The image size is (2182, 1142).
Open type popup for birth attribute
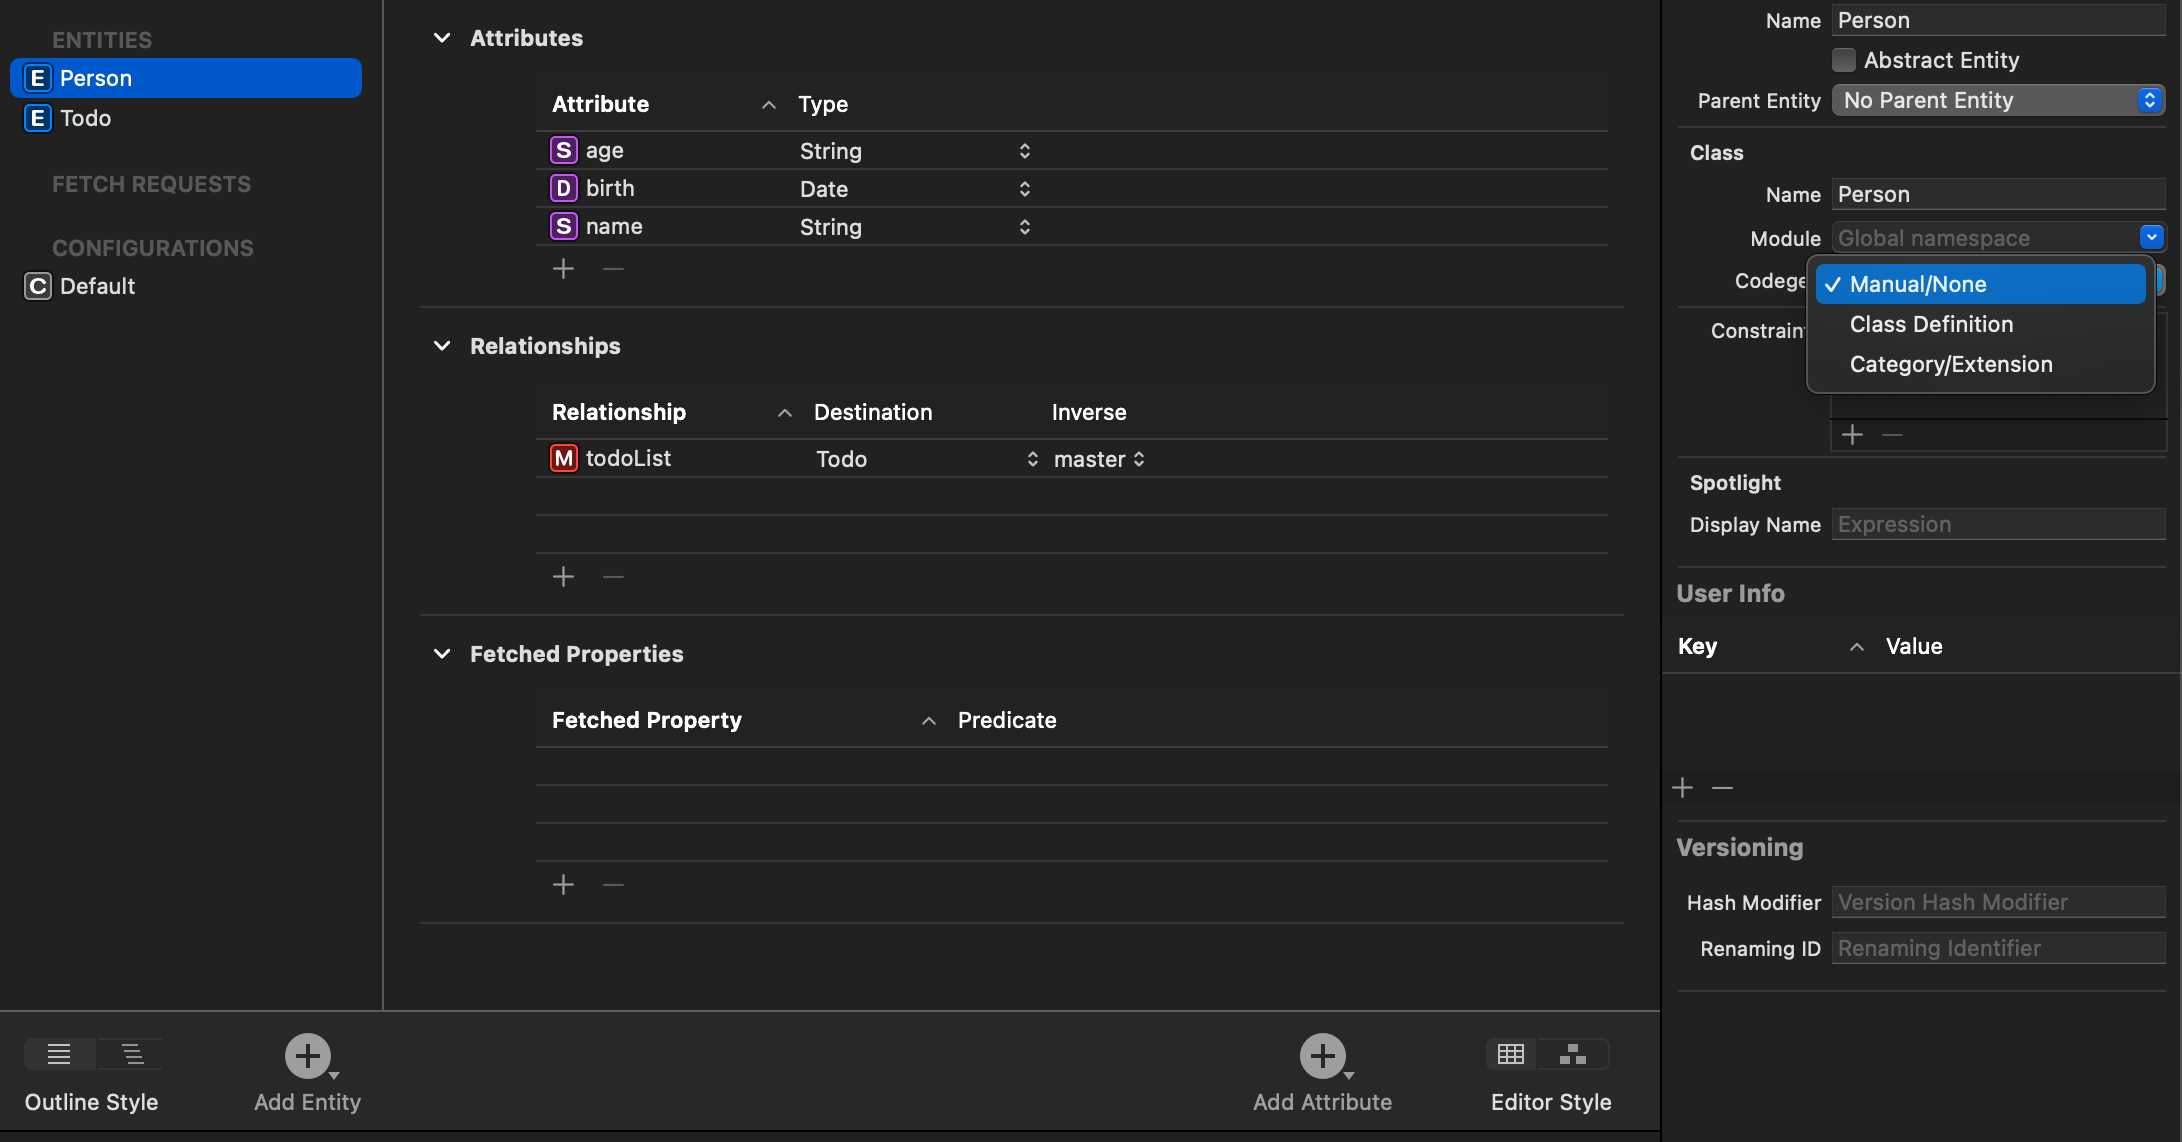click(x=1024, y=189)
